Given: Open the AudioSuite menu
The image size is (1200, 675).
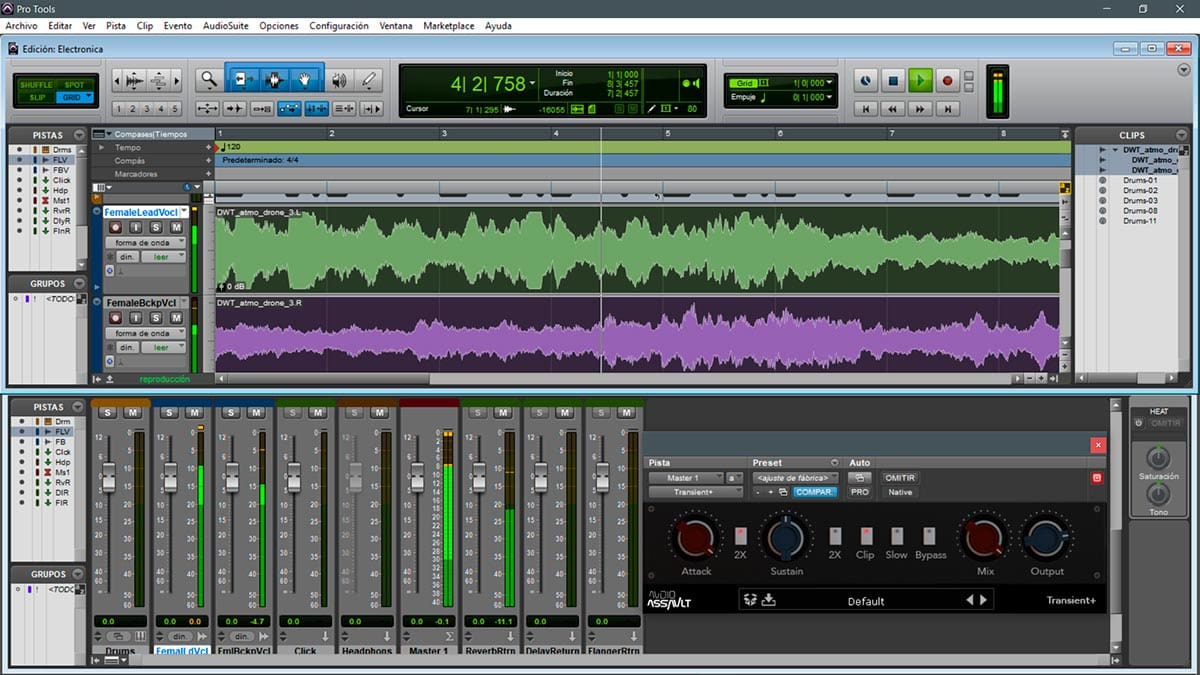Looking at the screenshot, I should coord(226,26).
